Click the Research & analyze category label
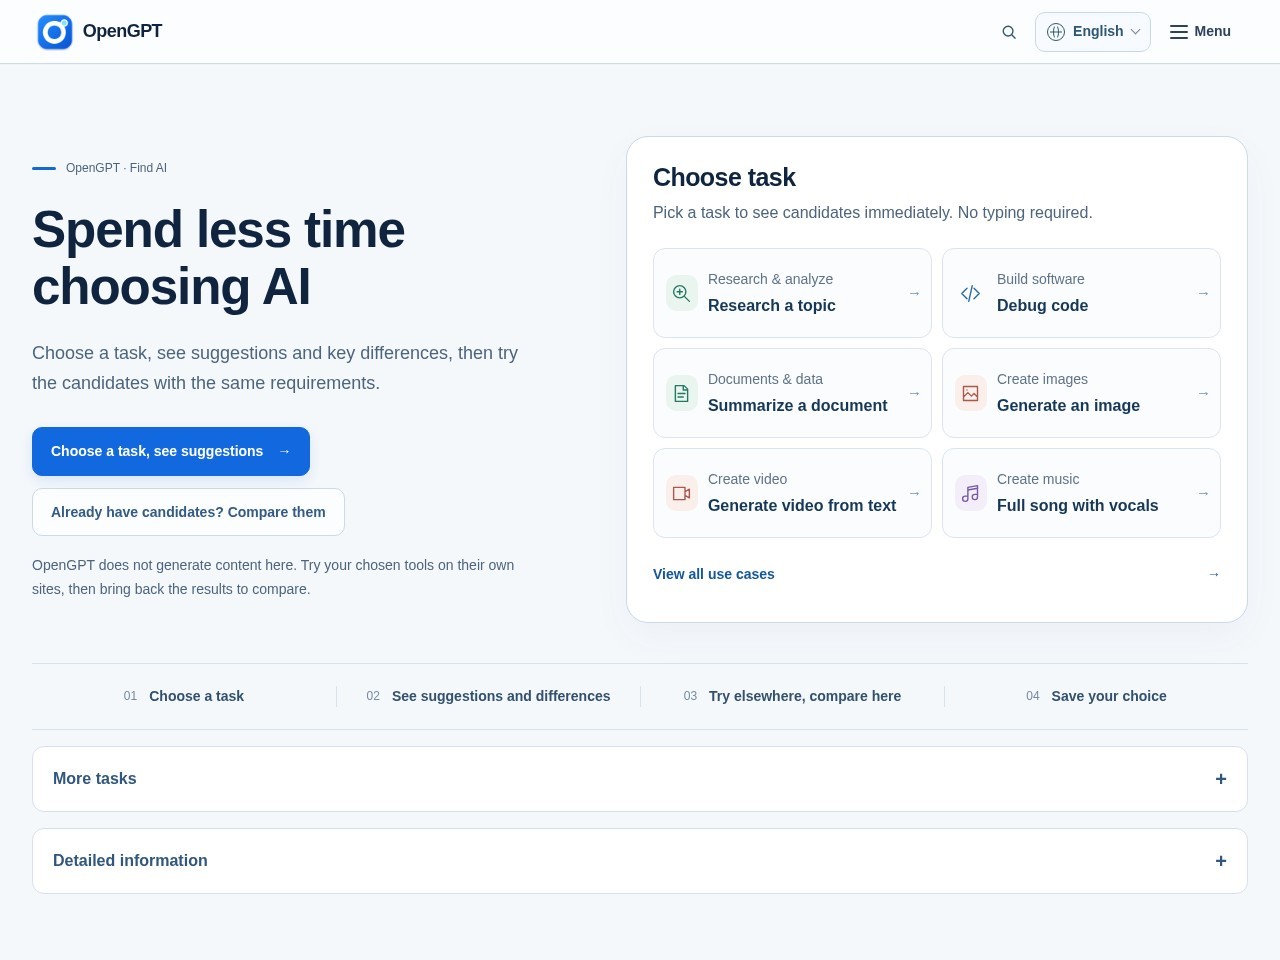 pyautogui.click(x=770, y=279)
